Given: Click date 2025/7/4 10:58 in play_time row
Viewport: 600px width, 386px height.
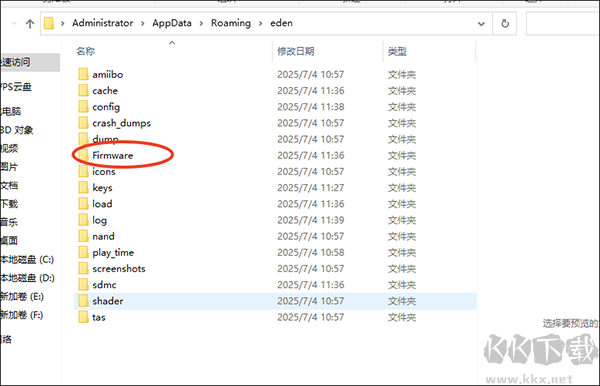Looking at the screenshot, I should coord(311,252).
